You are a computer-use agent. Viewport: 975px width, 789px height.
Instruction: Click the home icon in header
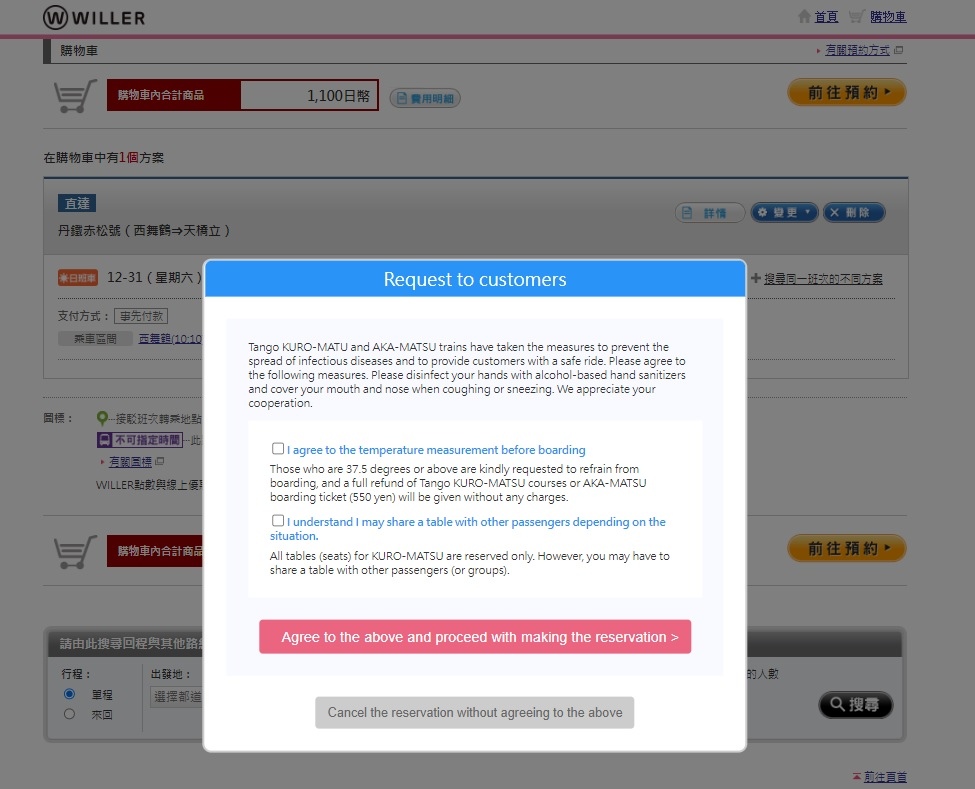coord(804,17)
